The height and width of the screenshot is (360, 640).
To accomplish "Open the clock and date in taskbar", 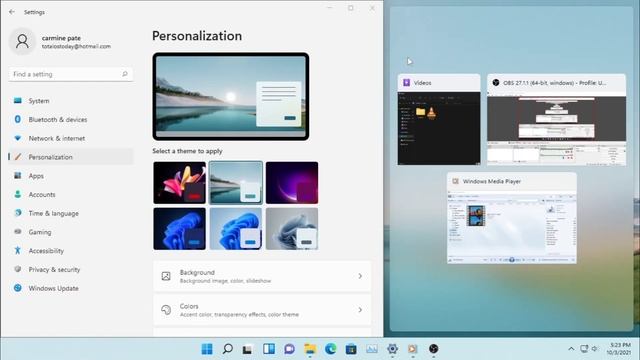I will (x=618, y=349).
